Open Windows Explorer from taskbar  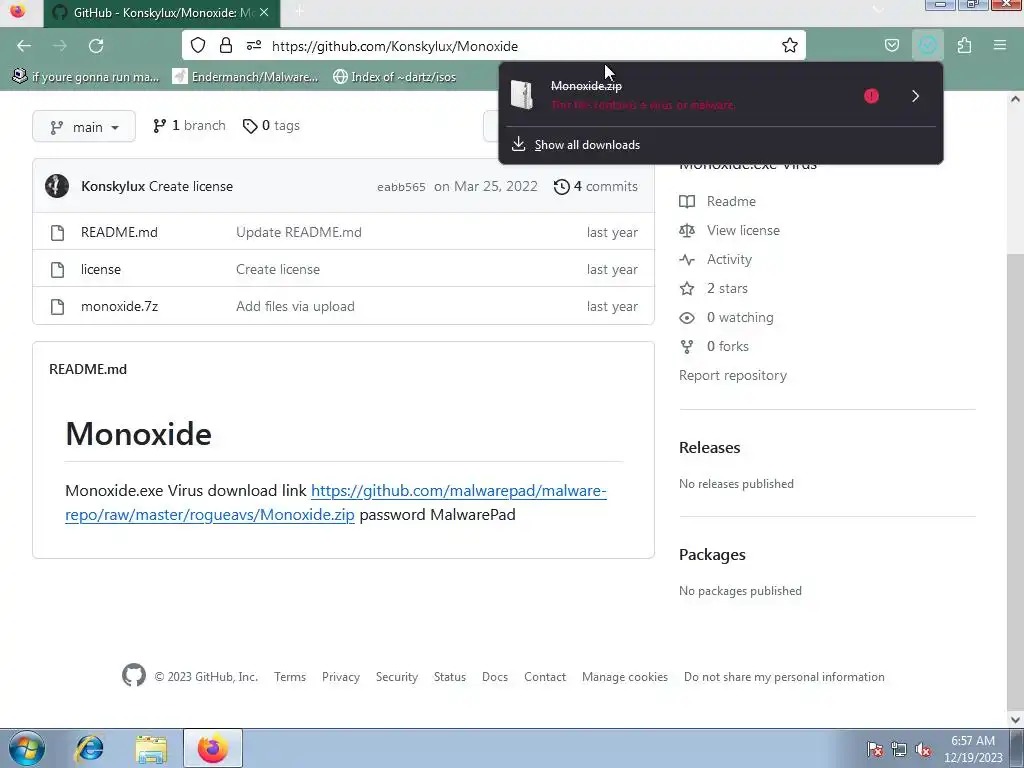point(151,748)
